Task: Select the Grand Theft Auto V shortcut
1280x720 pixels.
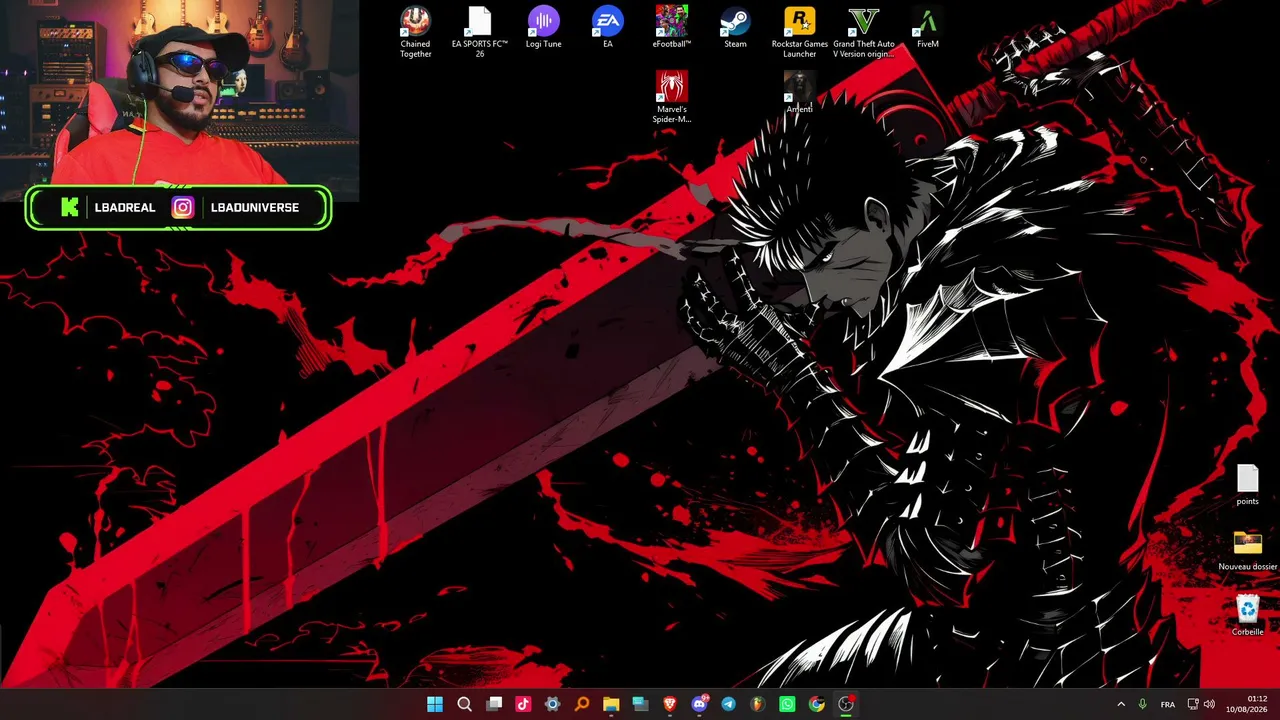Action: coord(863,33)
